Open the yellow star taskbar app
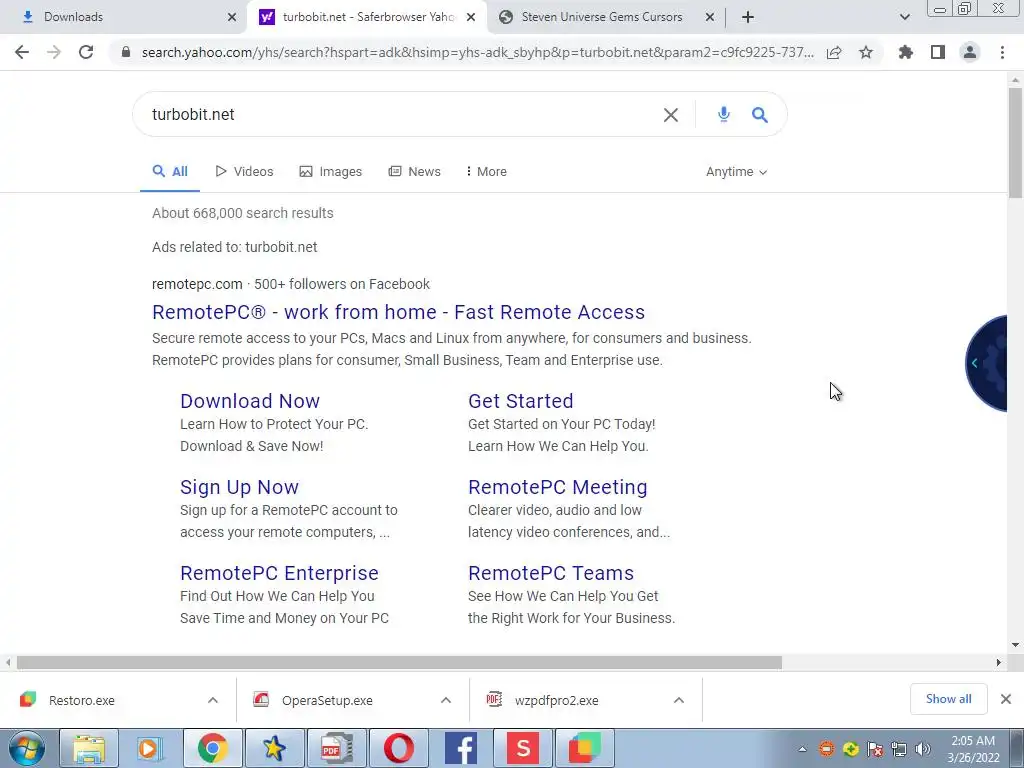The height and width of the screenshot is (768, 1024). pyautogui.click(x=274, y=748)
